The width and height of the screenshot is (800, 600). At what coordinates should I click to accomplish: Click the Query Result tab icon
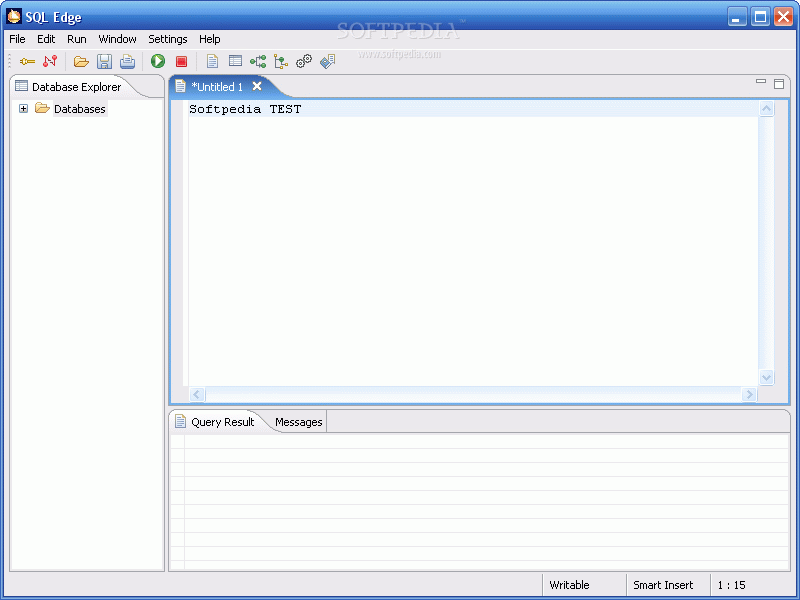180,421
